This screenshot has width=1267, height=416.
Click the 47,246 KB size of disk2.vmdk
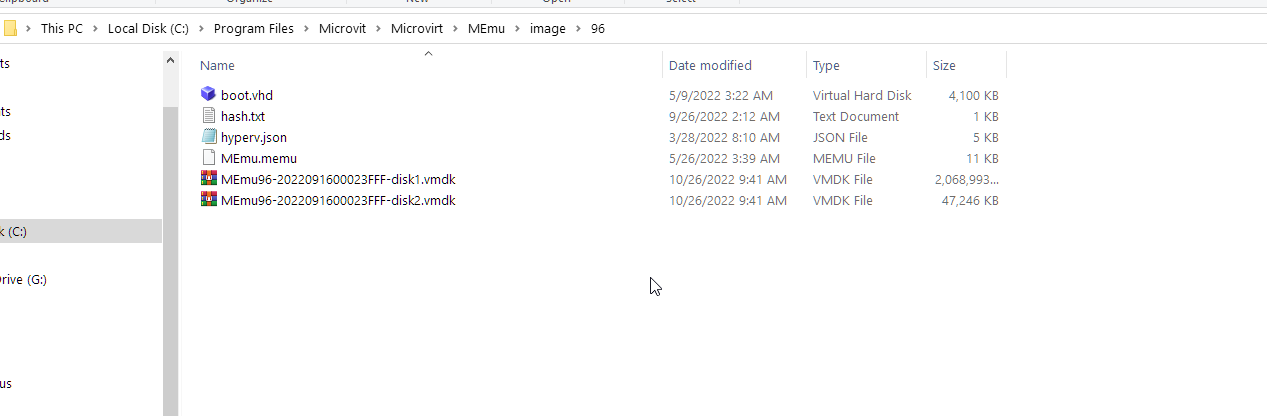970,200
